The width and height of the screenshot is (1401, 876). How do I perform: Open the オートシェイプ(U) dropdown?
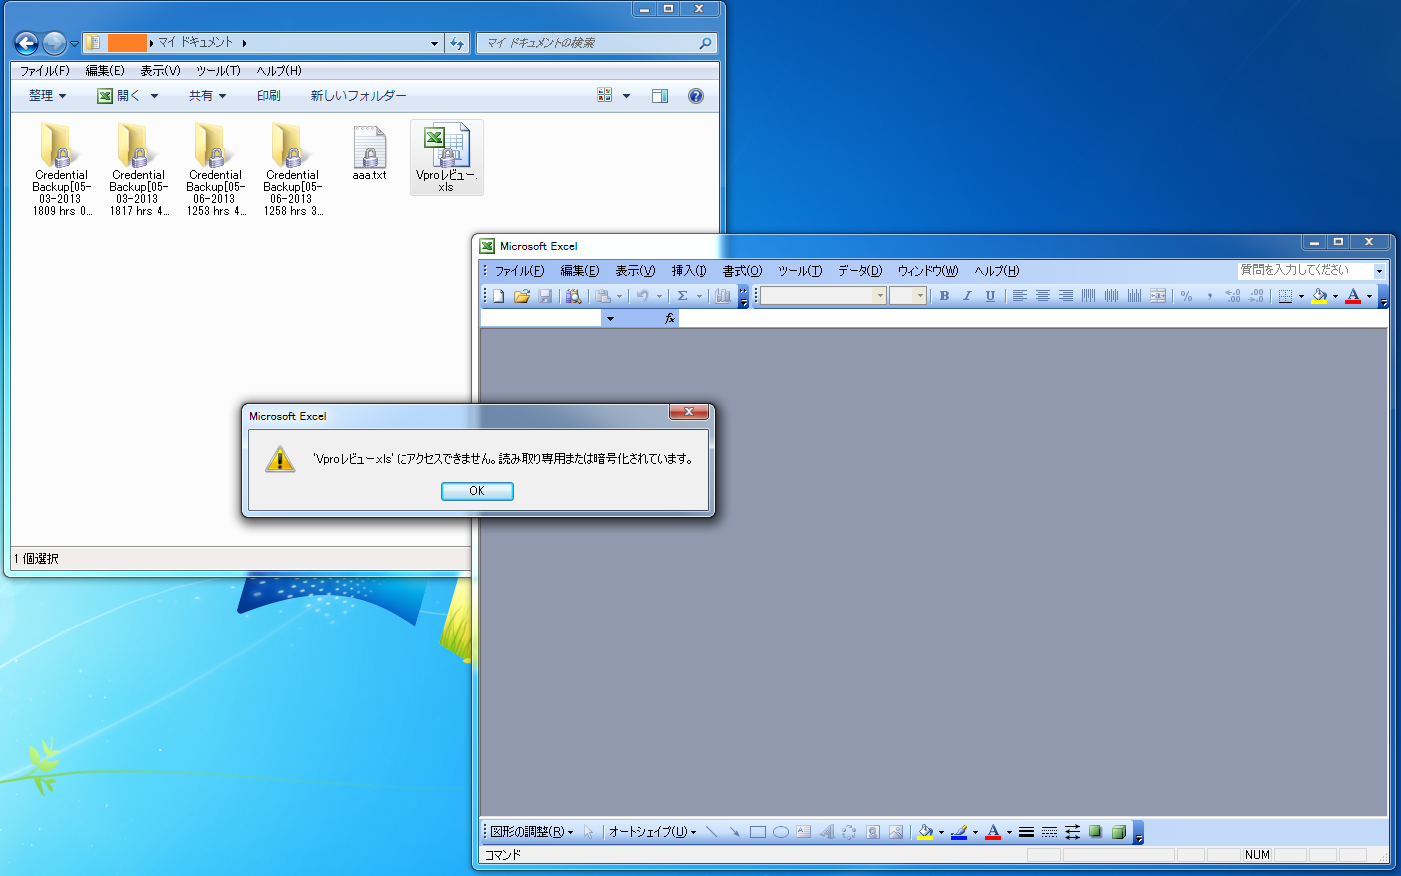tap(652, 832)
